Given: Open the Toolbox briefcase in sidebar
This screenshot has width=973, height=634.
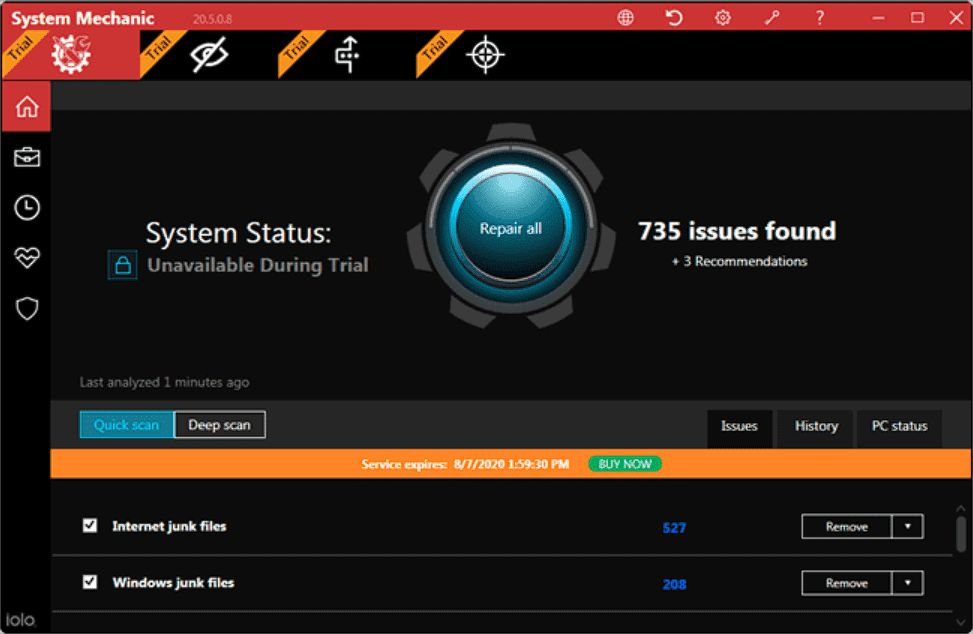Looking at the screenshot, I should pyautogui.click(x=27, y=158).
